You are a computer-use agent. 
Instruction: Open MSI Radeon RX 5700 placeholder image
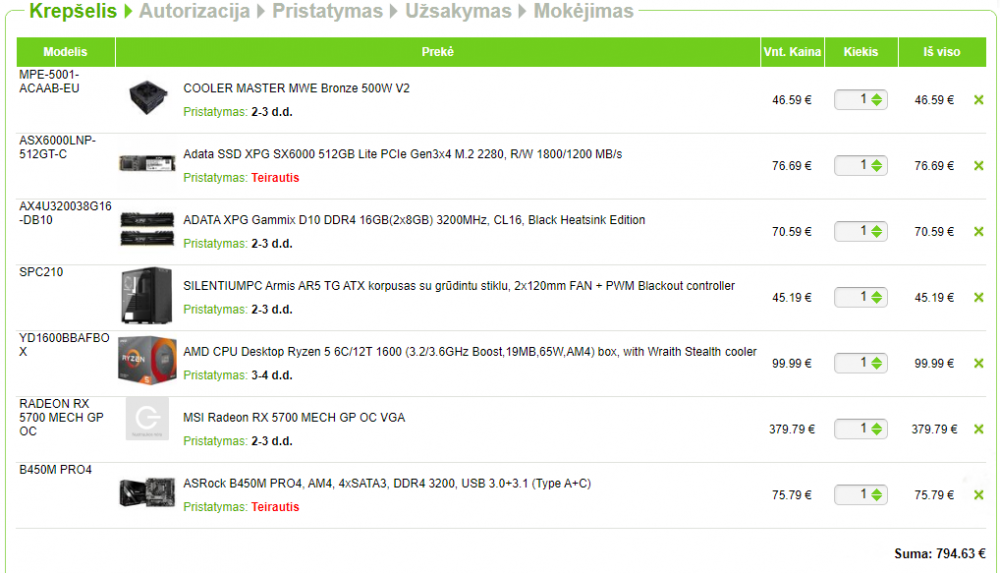click(x=147, y=419)
